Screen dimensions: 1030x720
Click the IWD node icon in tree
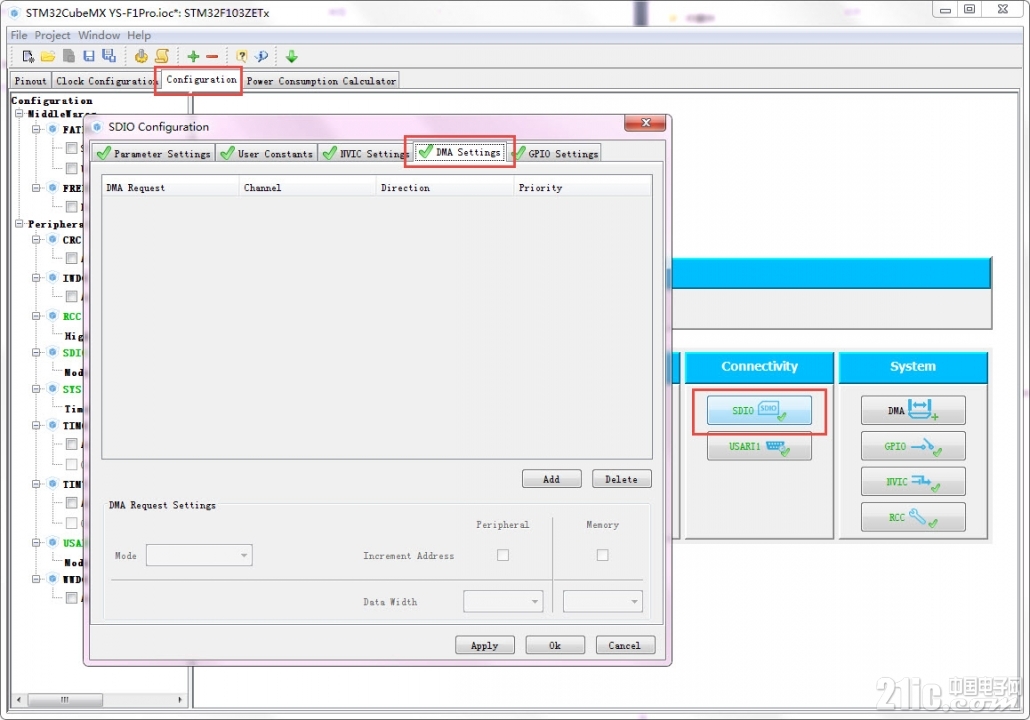(x=53, y=278)
